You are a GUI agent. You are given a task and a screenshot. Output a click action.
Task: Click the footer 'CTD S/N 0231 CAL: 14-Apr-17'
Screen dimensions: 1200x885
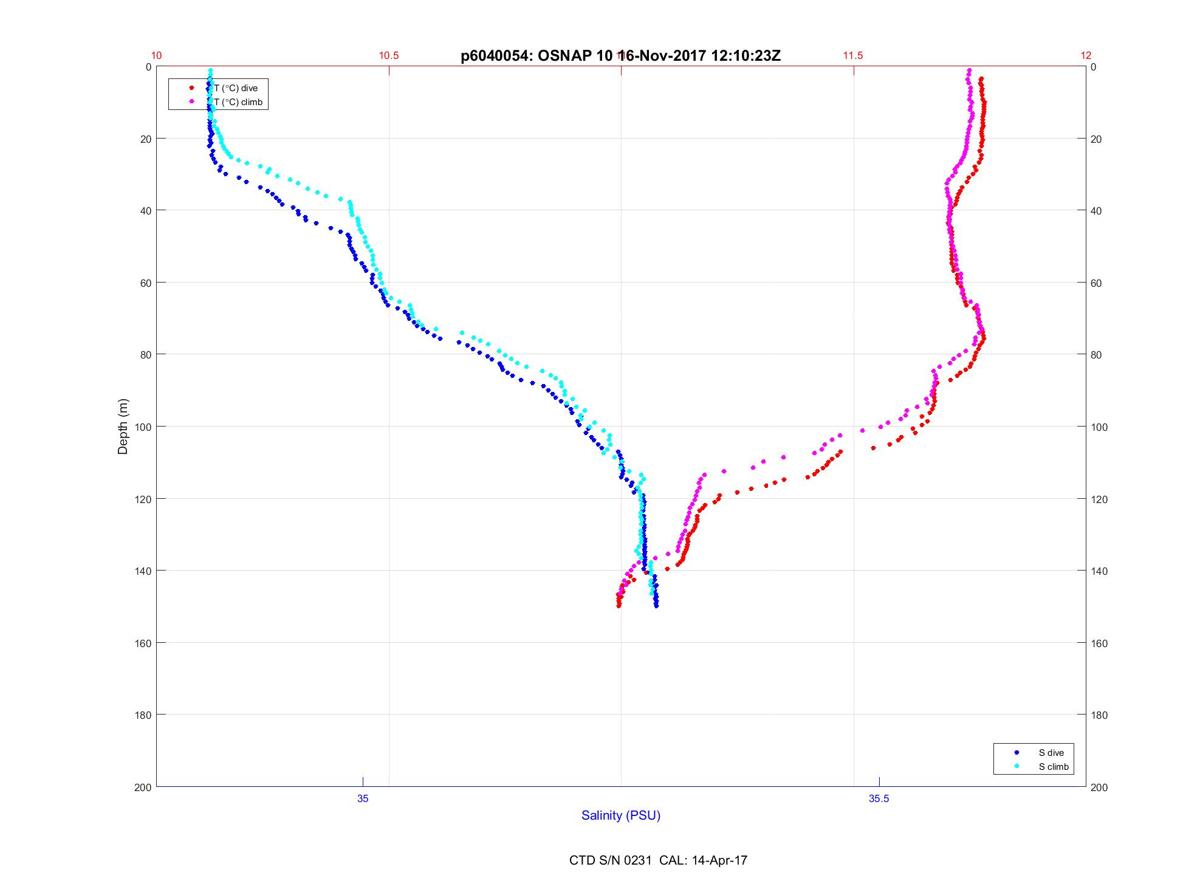[x=656, y=859]
